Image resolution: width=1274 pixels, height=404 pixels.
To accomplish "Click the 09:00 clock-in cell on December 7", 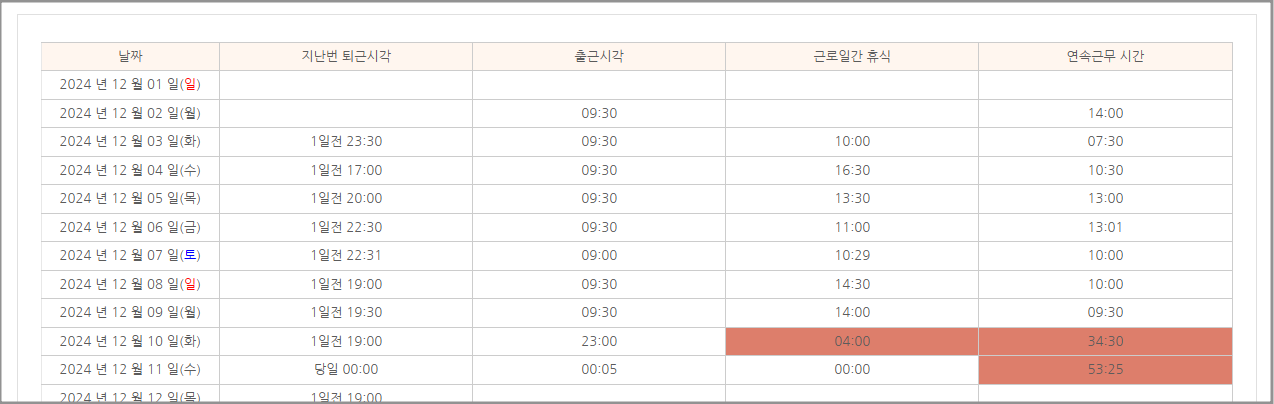I will 599,256.
